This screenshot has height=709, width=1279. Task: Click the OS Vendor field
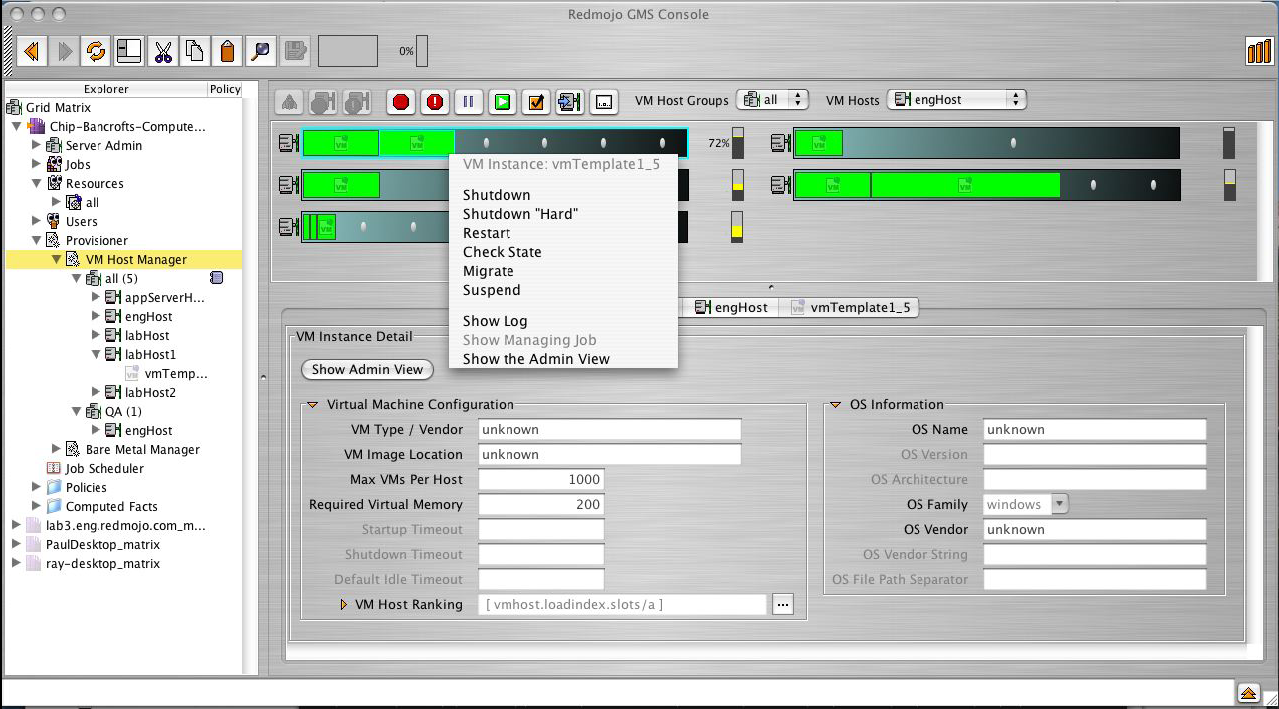[x=1094, y=529]
